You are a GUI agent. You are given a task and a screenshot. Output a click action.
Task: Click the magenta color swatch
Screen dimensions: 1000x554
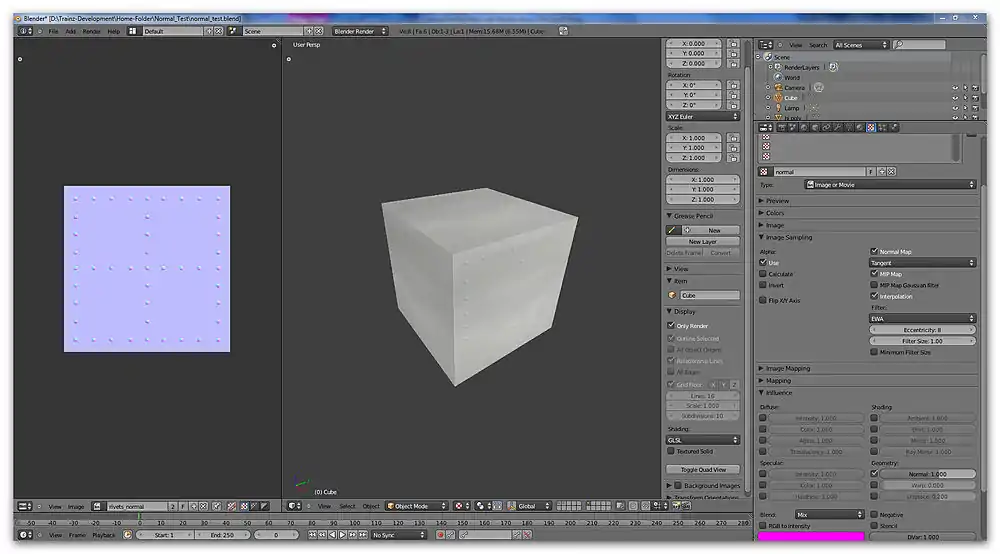pyautogui.click(x=809, y=537)
